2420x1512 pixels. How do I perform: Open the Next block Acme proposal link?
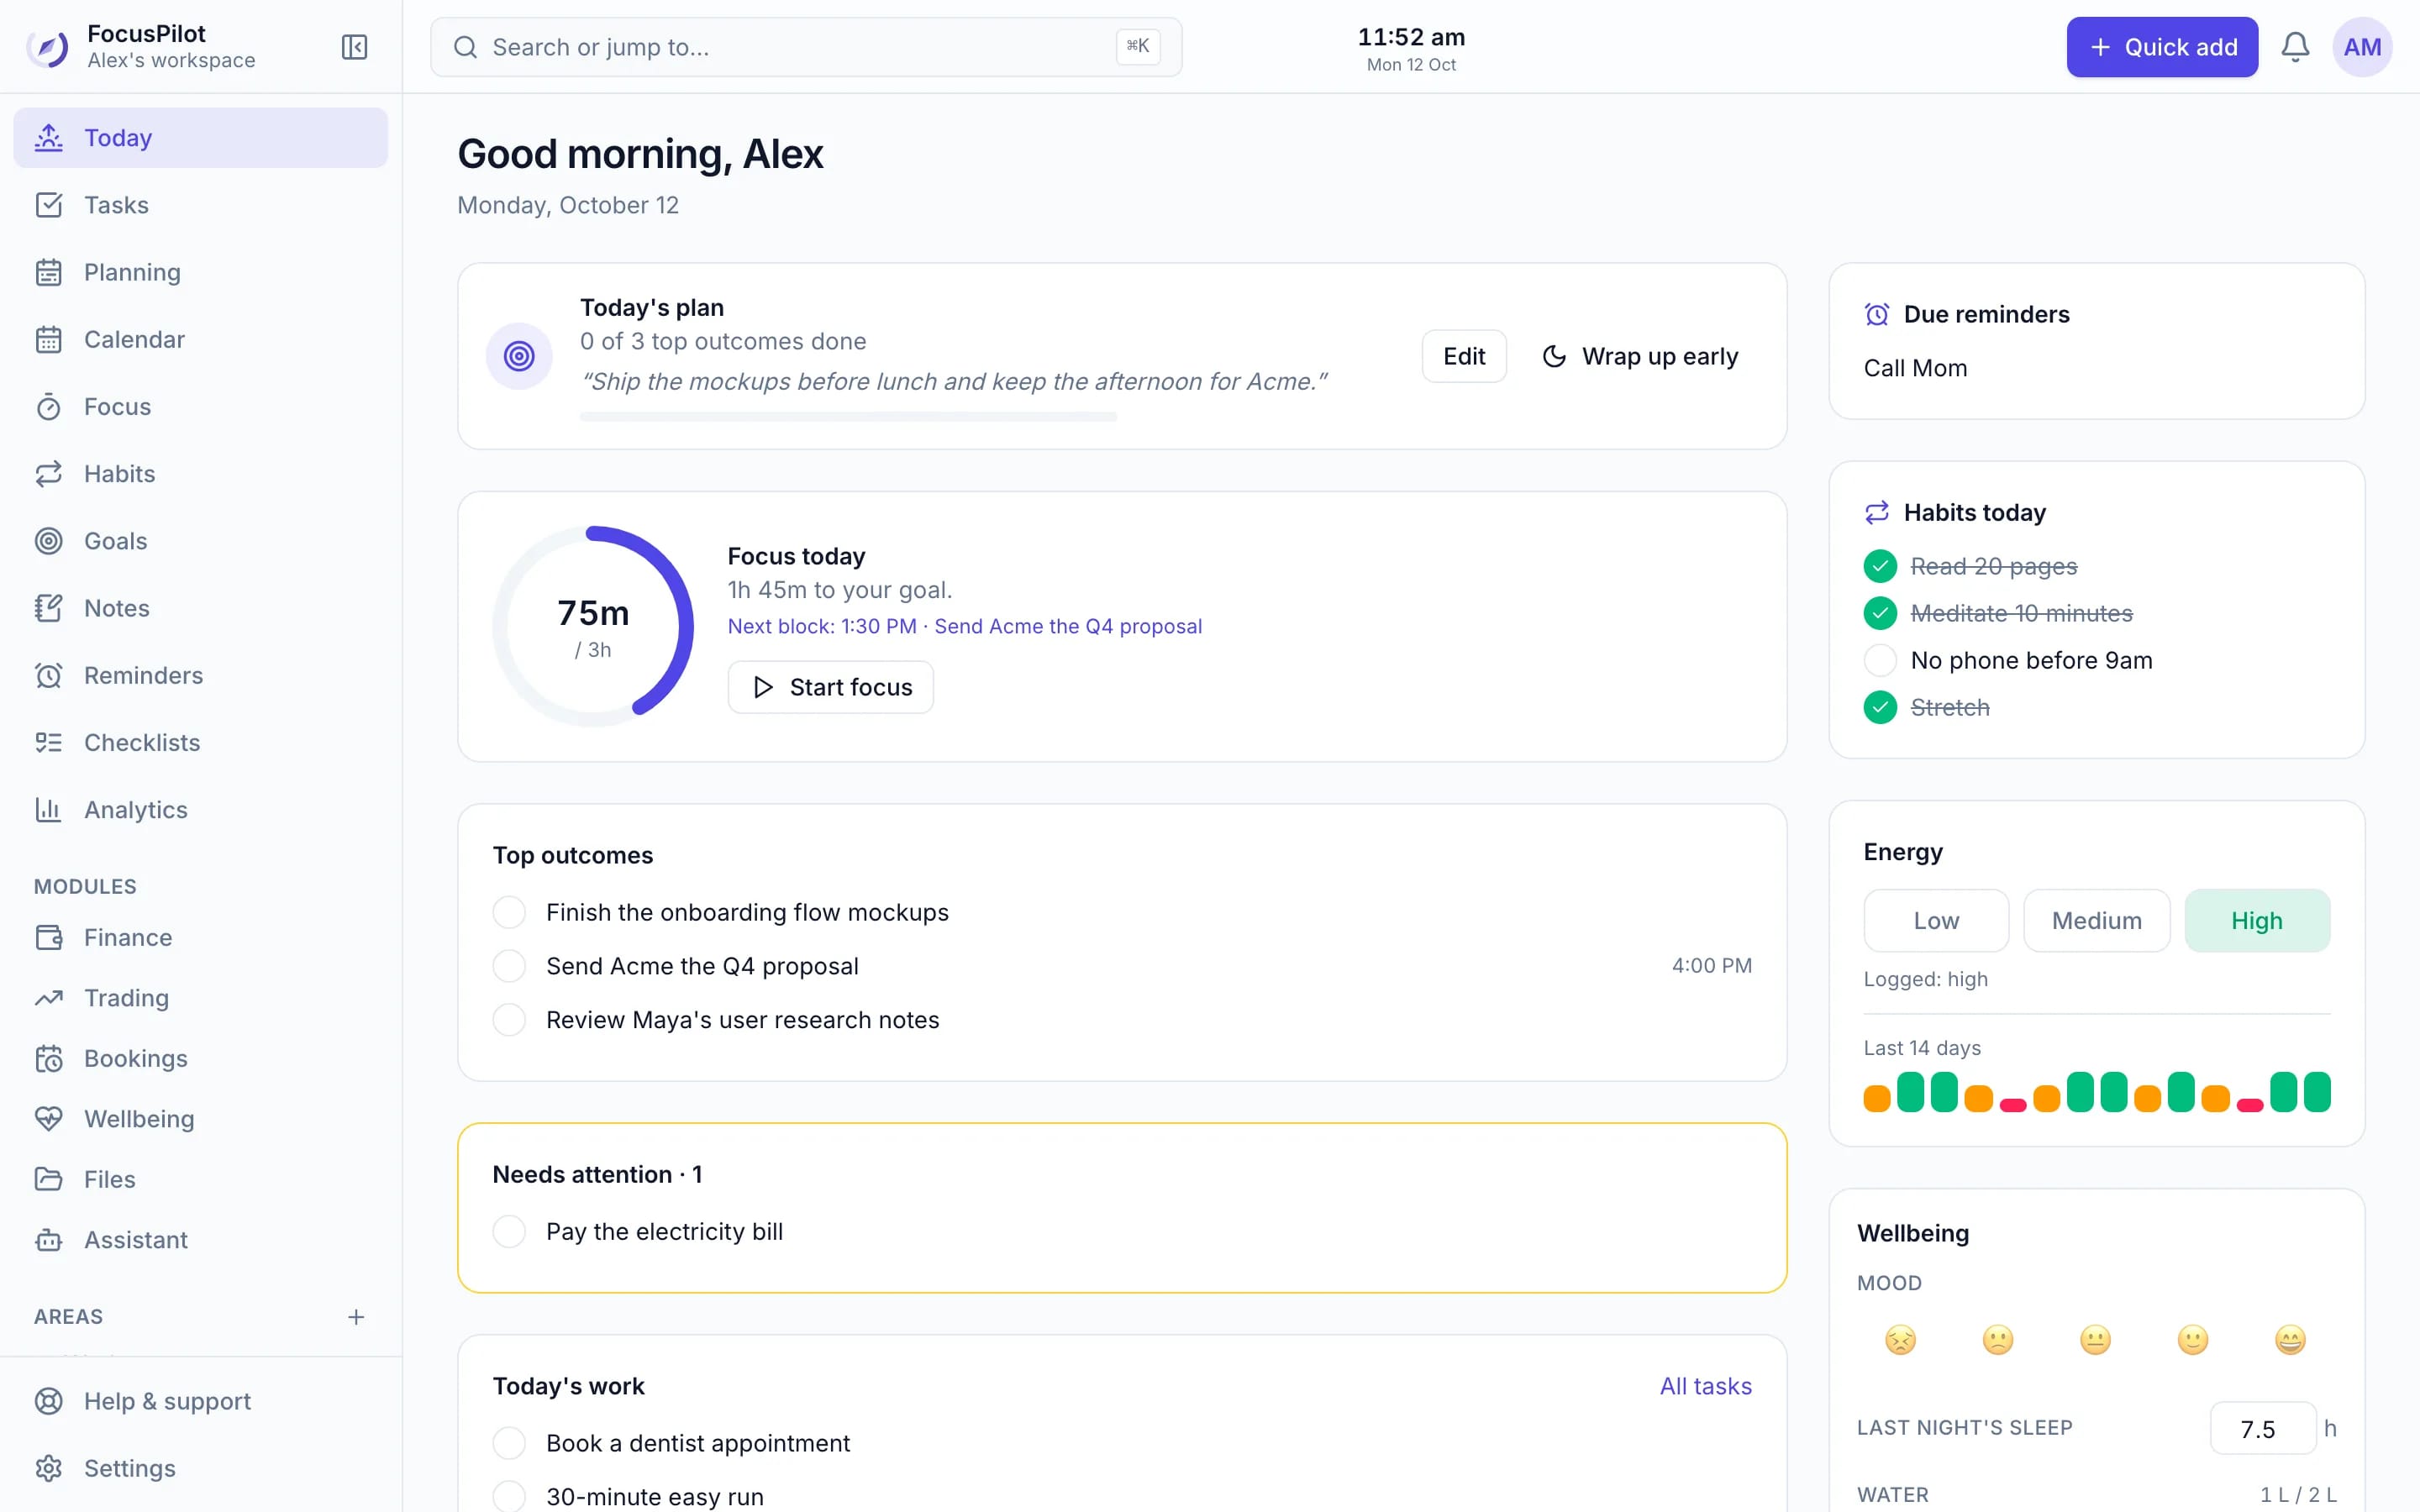(965, 626)
